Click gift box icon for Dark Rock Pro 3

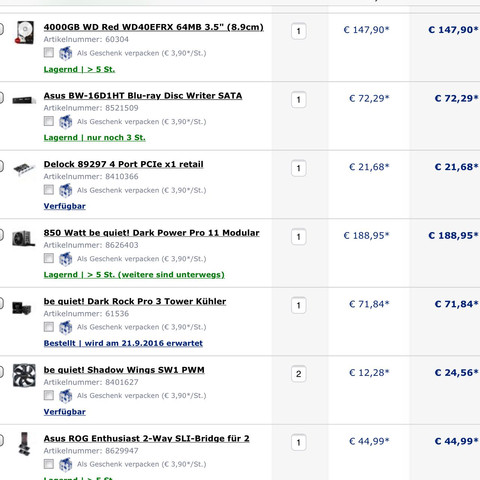click(x=65, y=327)
